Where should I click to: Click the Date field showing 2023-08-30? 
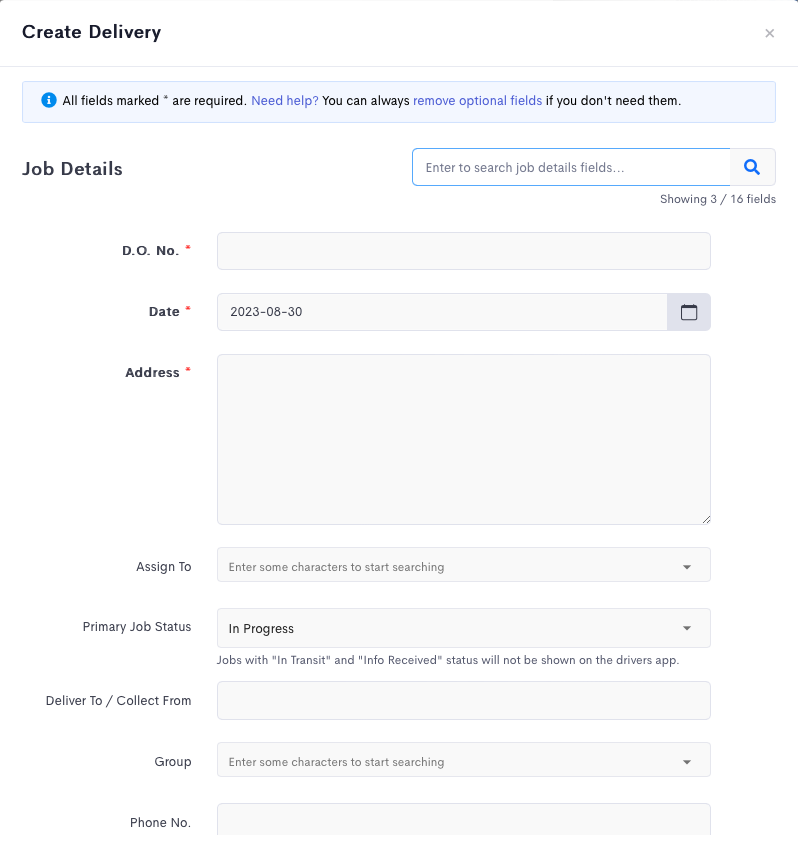pos(442,312)
